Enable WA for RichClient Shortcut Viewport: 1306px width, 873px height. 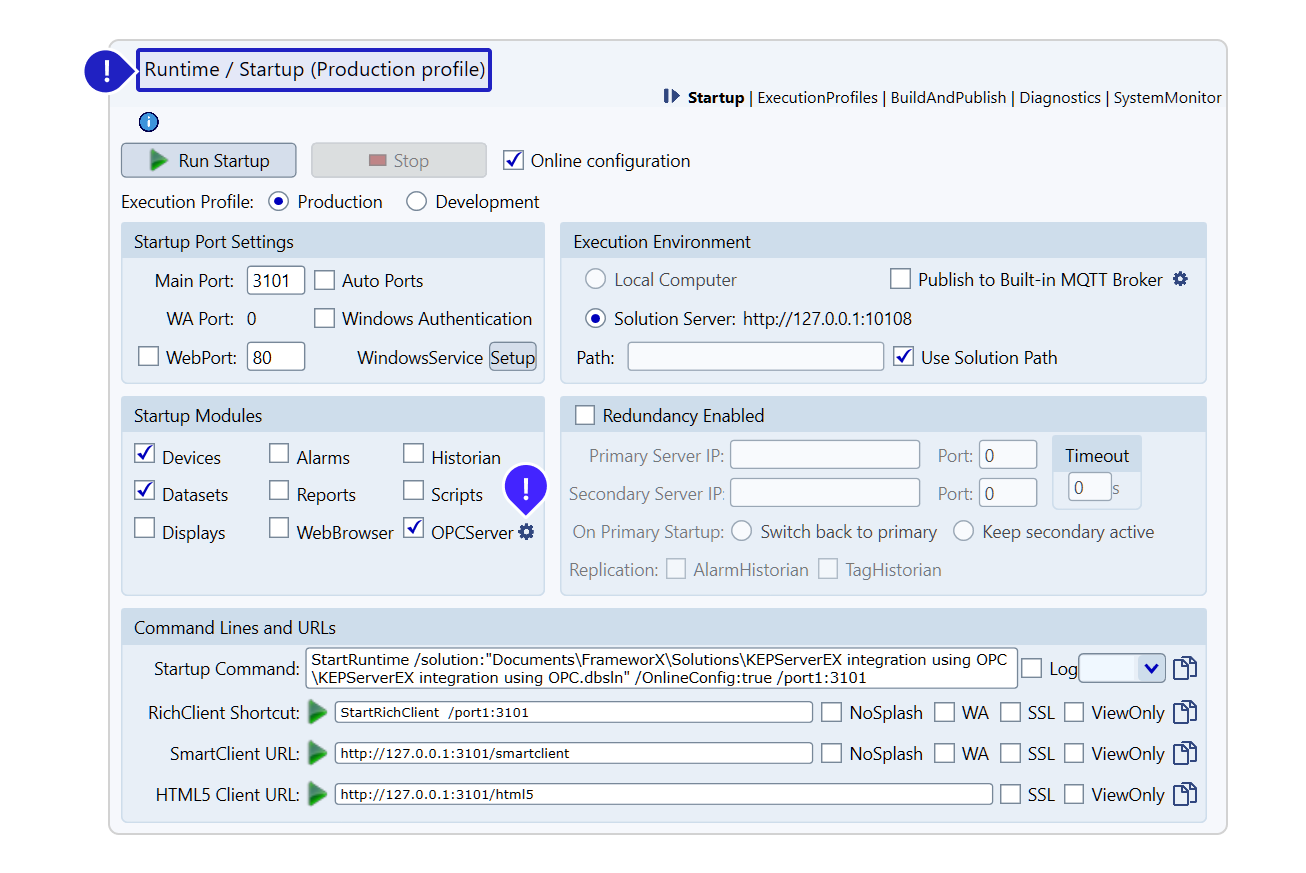pyautogui.click(x=944, y=712)
